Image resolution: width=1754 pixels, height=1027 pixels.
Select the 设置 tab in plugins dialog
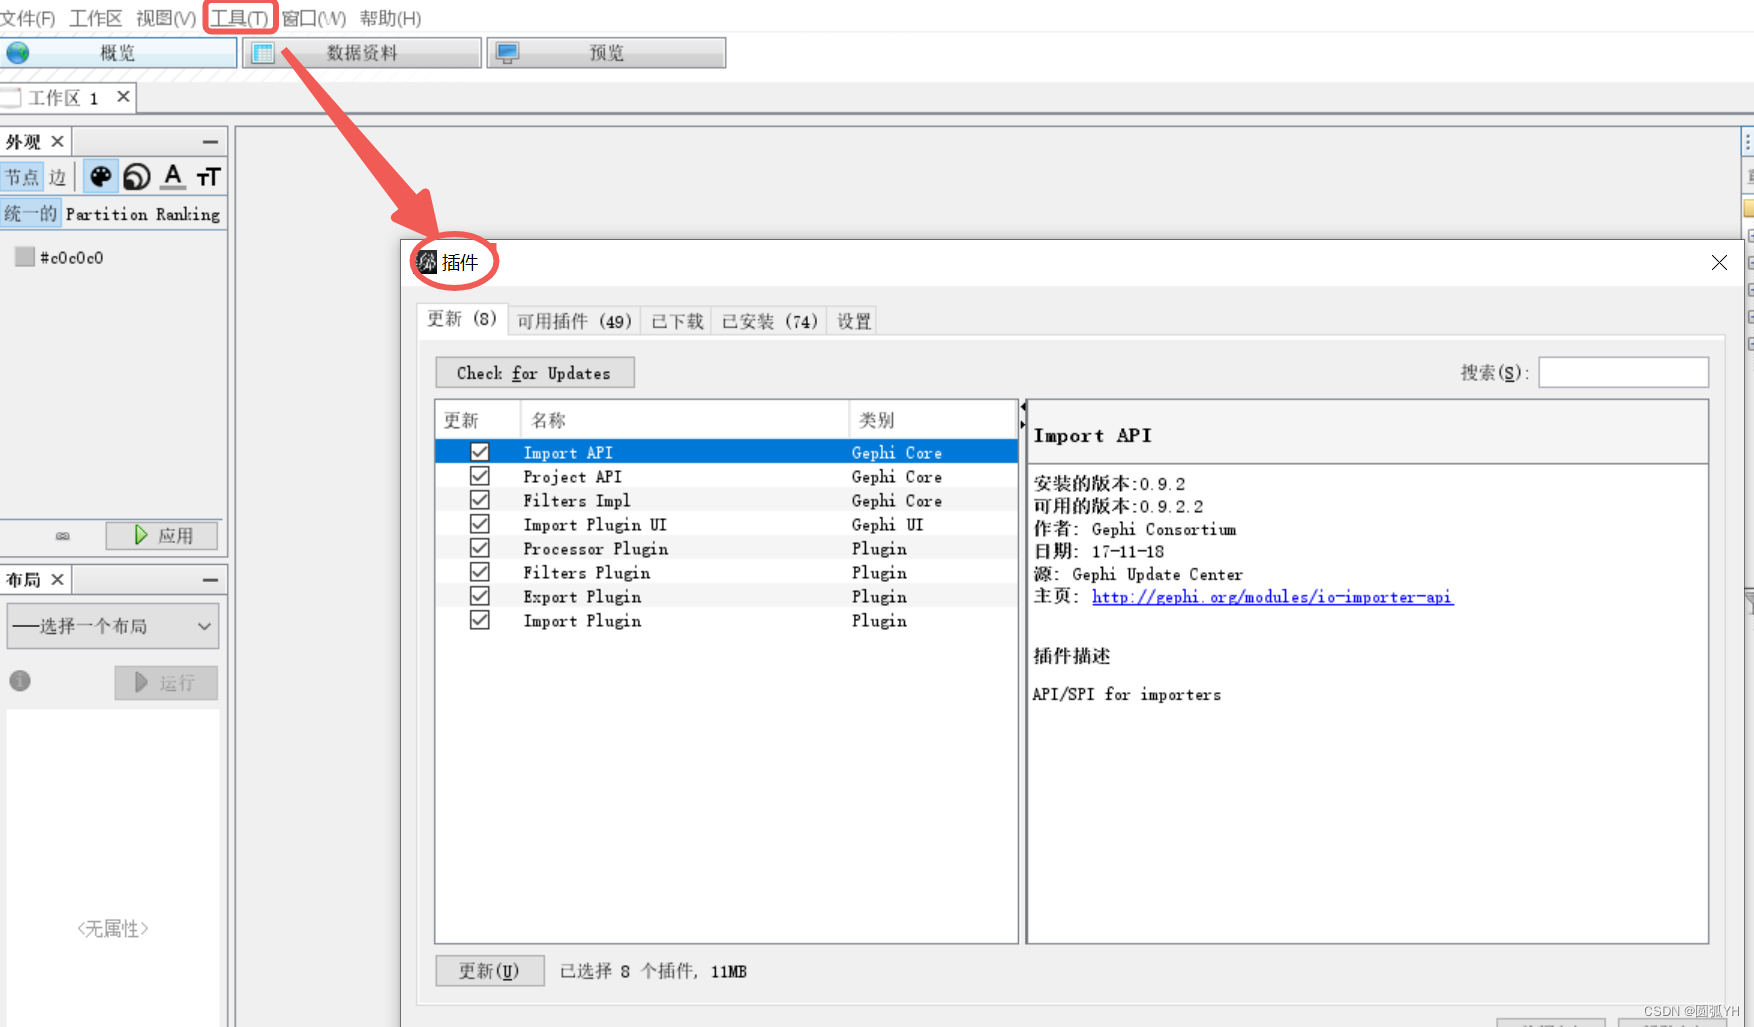[x=854, y=321]
